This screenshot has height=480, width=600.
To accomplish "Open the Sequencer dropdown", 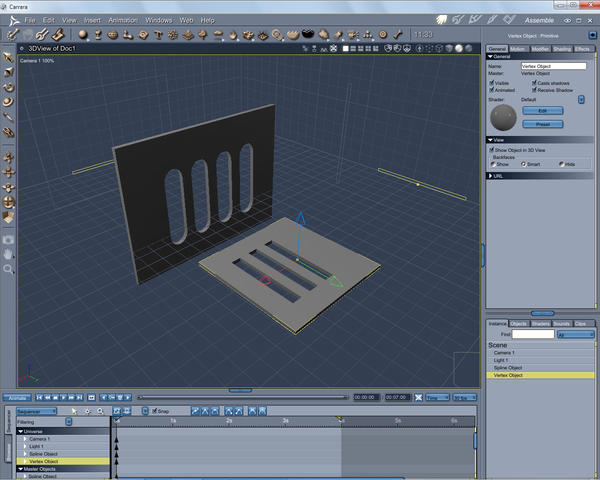I will [36, 411].
